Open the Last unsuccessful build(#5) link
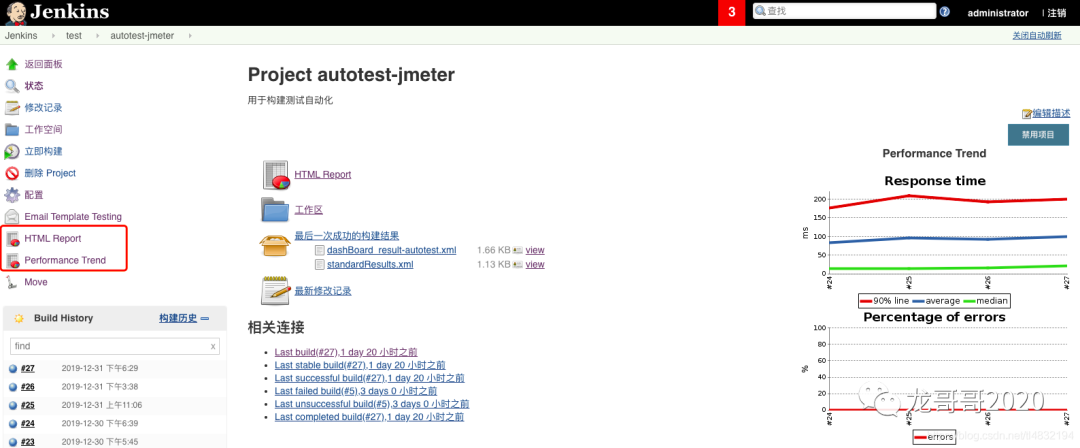The height and width of the screenshot is (448, 1080). click(372, 404)
